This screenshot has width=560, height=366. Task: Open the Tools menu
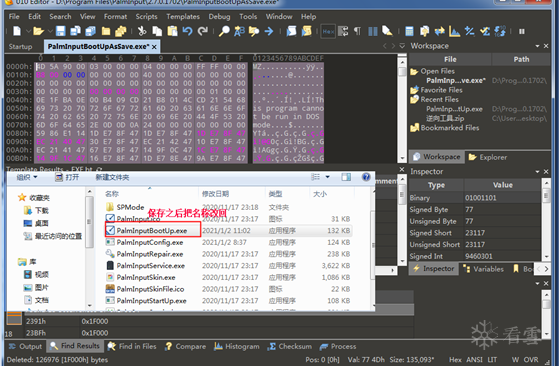(248, 16)
